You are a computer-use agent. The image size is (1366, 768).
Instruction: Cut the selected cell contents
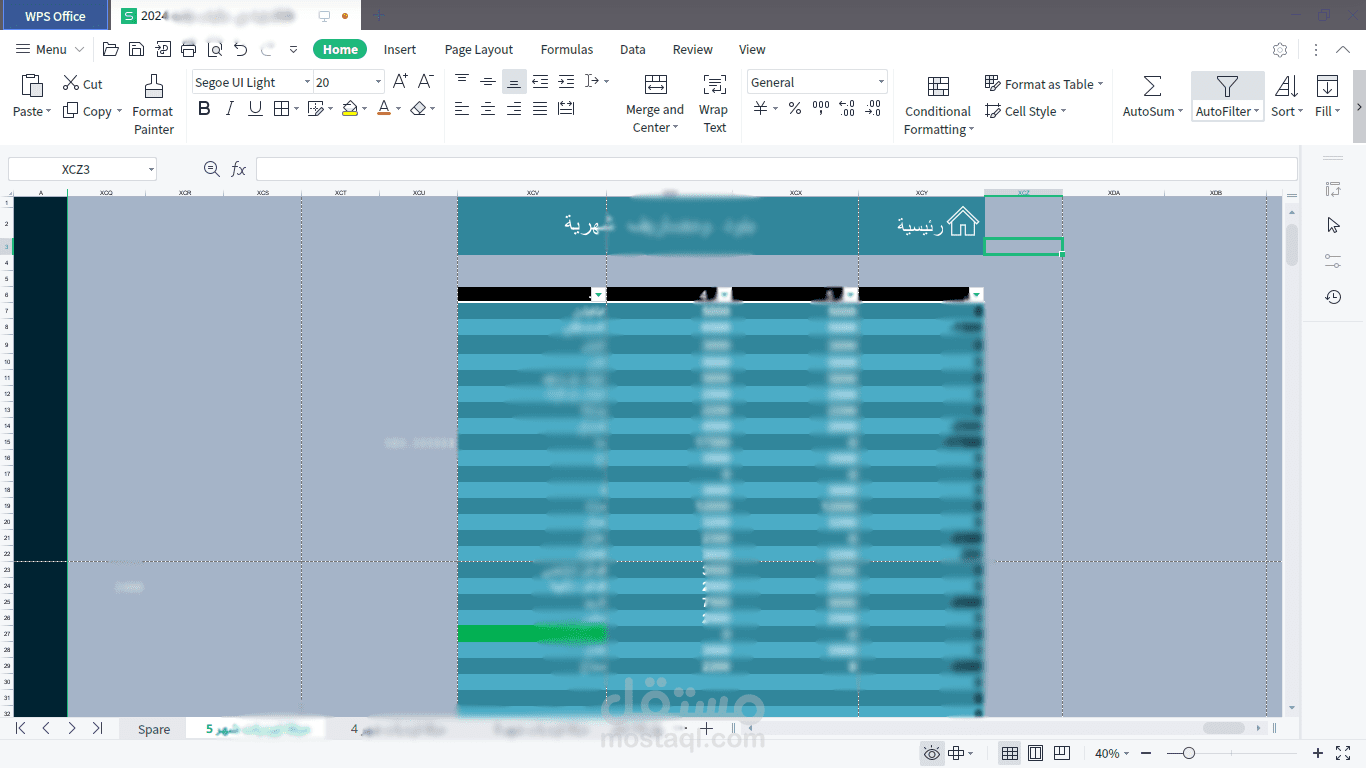[83, 84]
